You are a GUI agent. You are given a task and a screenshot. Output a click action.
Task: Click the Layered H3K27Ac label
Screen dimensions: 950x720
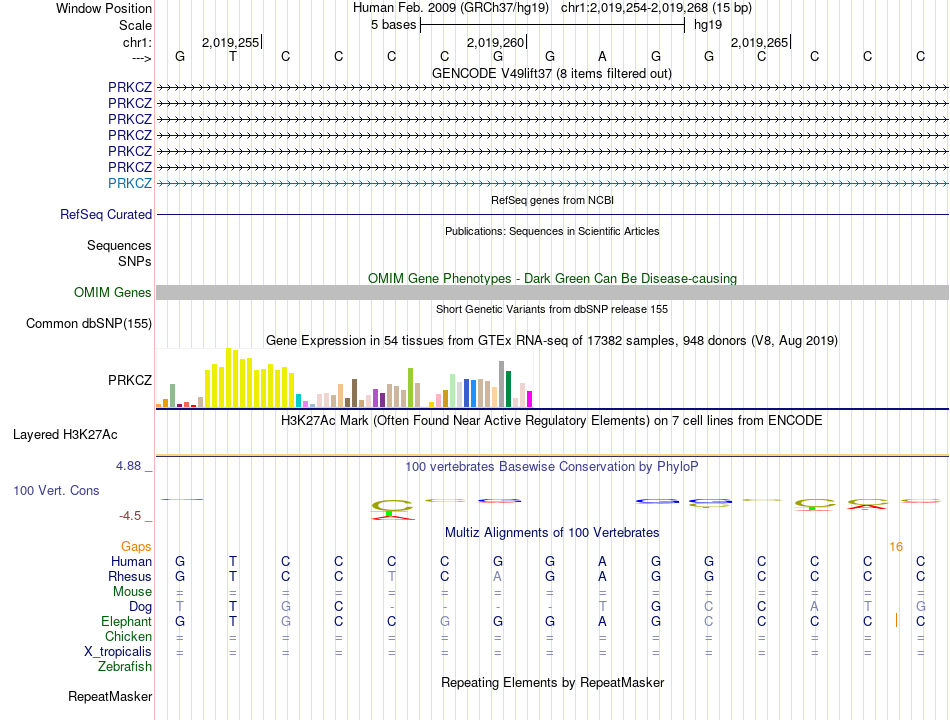(65, 435)
